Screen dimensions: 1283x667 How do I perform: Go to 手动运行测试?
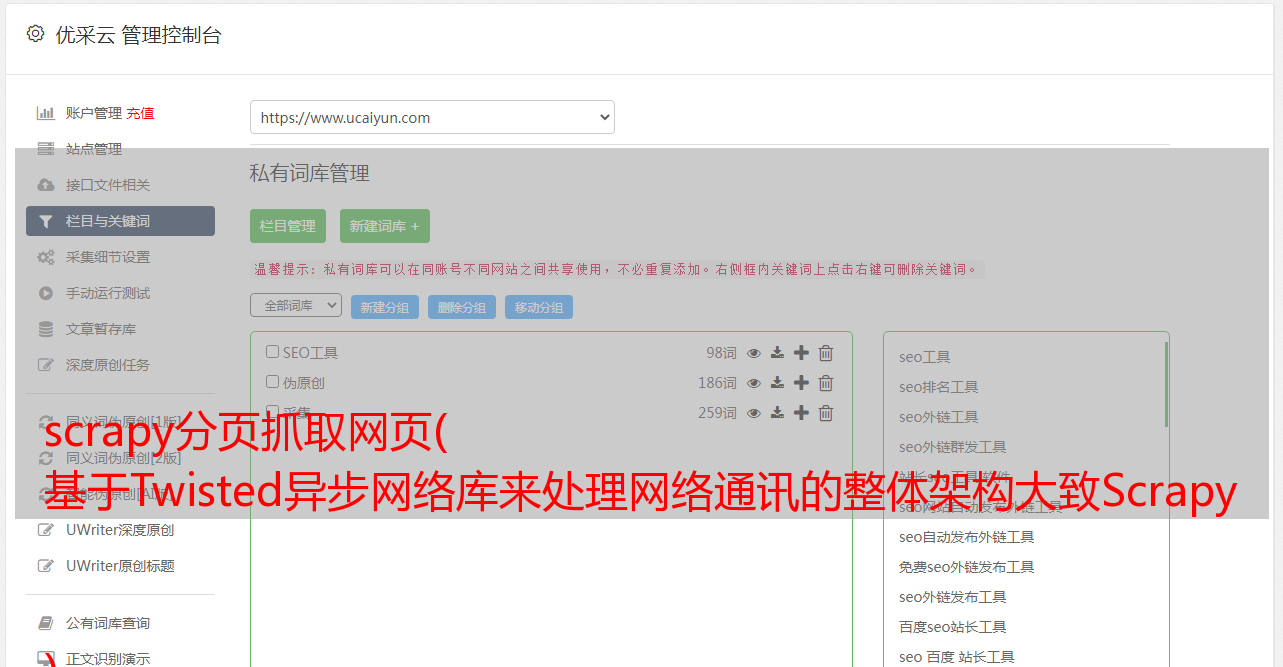pyautogui.click(x=108, y=293)
